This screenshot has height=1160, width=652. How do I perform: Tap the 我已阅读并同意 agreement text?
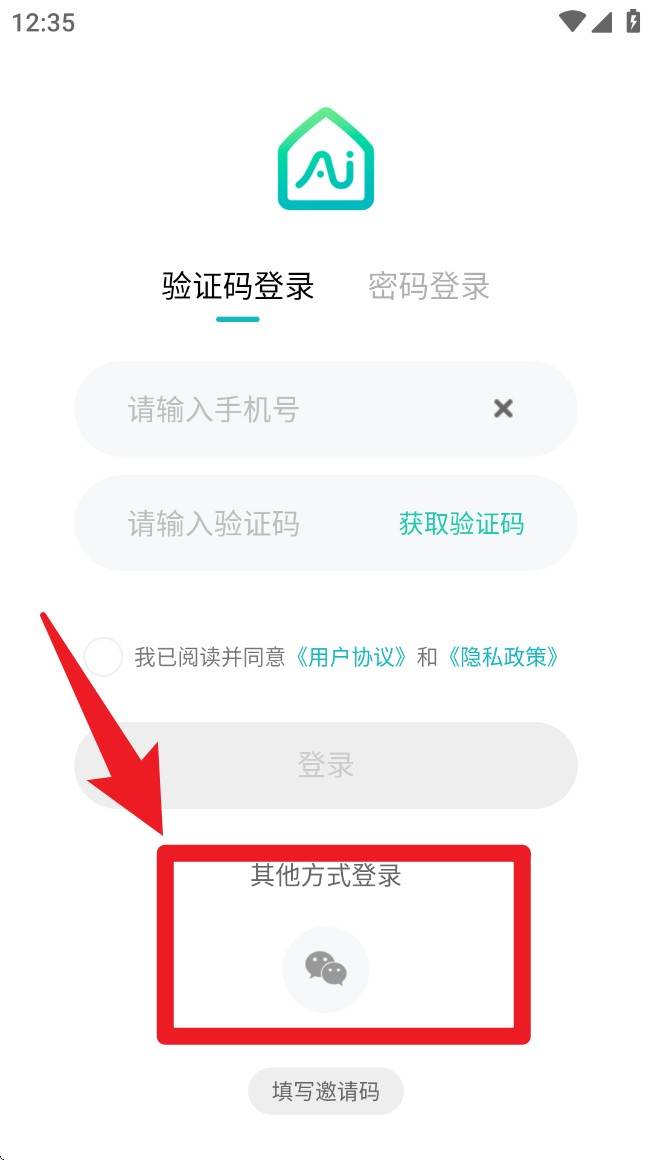pyautogui.click(x=209, y=657)
